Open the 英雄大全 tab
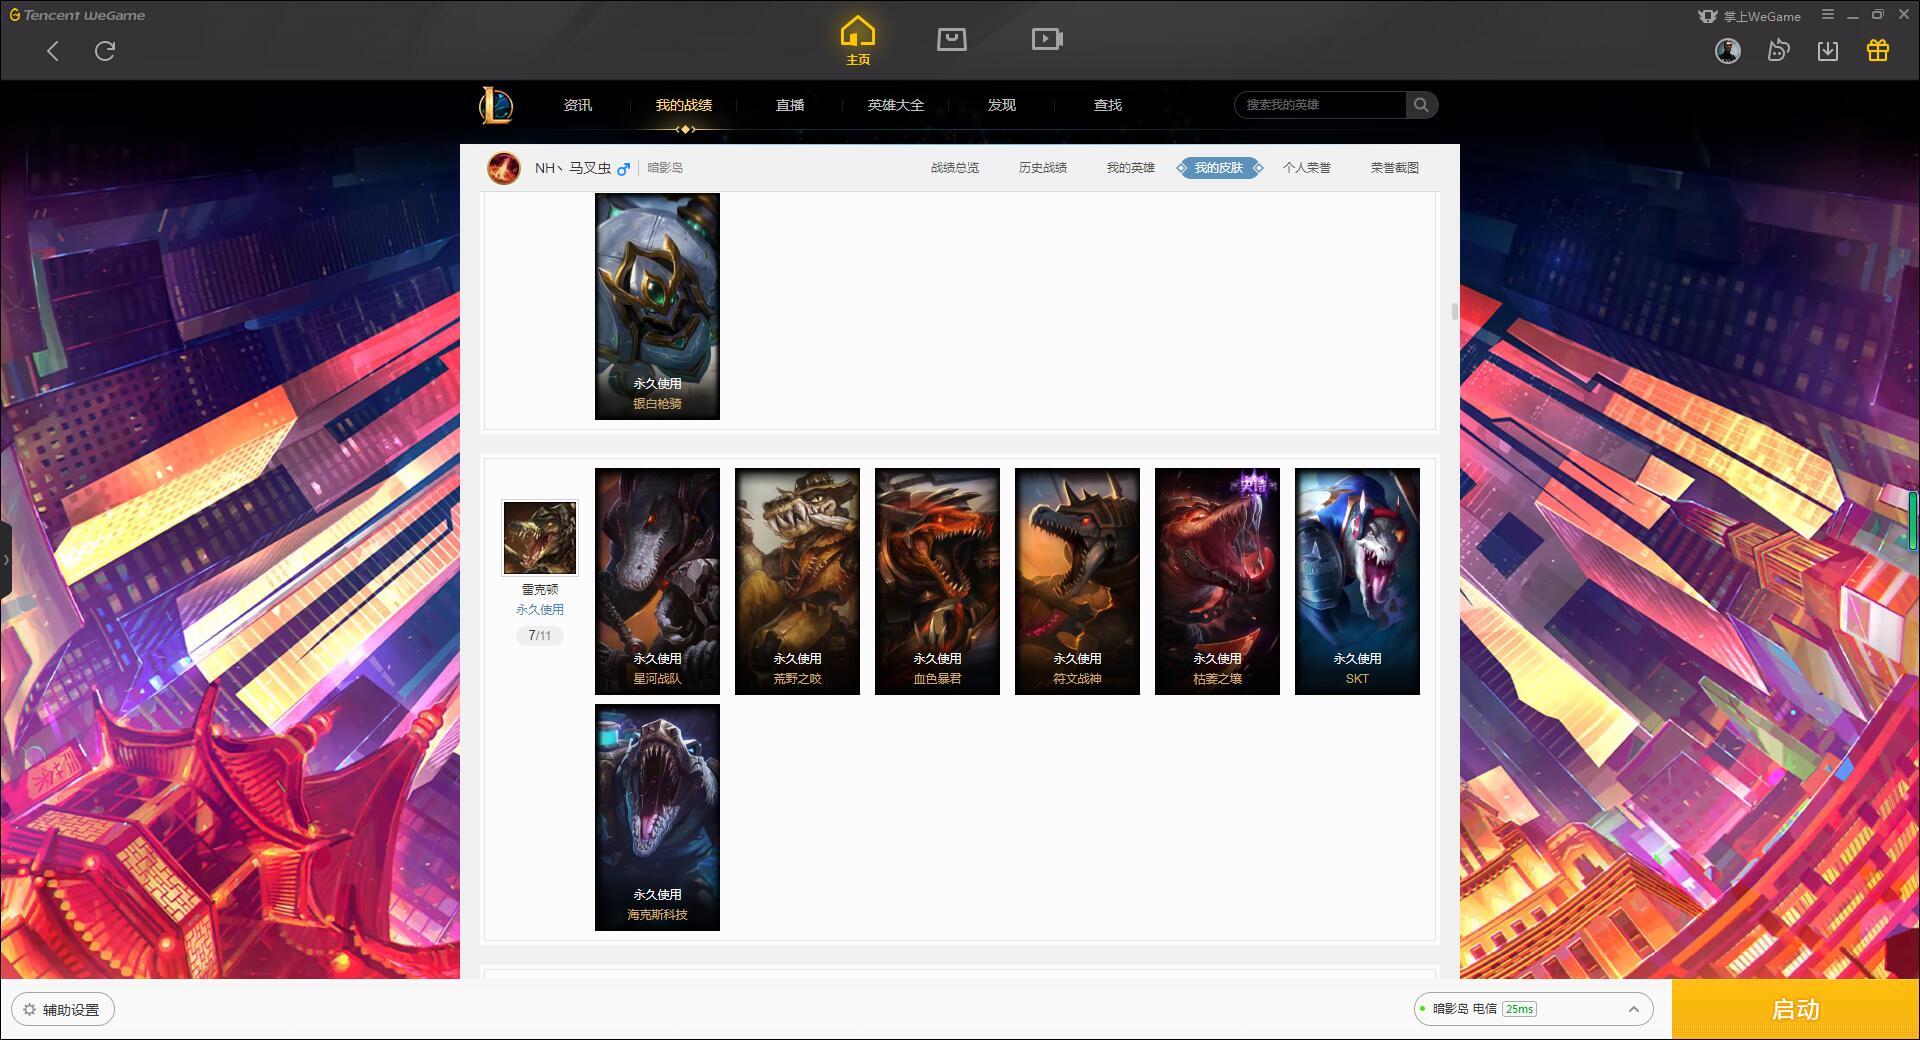1920x1040 pixels. coord(896,105)
